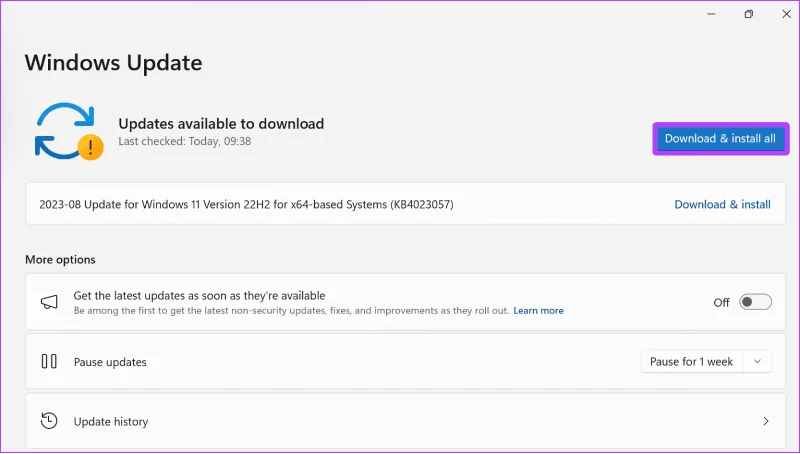Click Download & install all button
The image size is (800, 454).
(x=720, y=139)
